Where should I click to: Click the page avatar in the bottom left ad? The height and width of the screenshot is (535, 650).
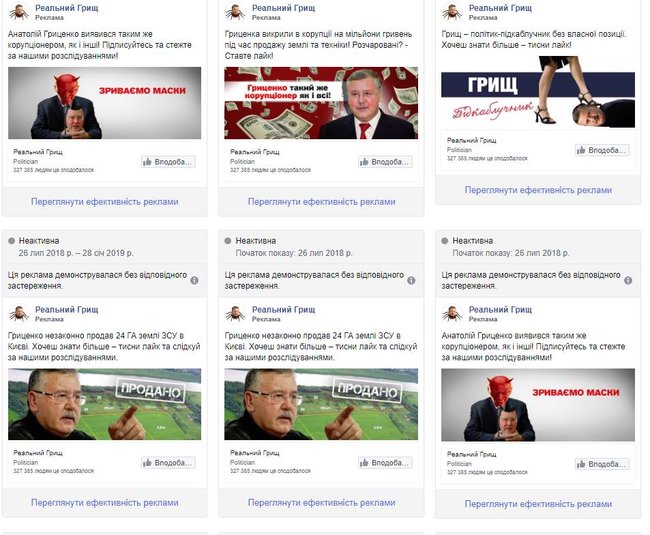click(x=19, y=314)
